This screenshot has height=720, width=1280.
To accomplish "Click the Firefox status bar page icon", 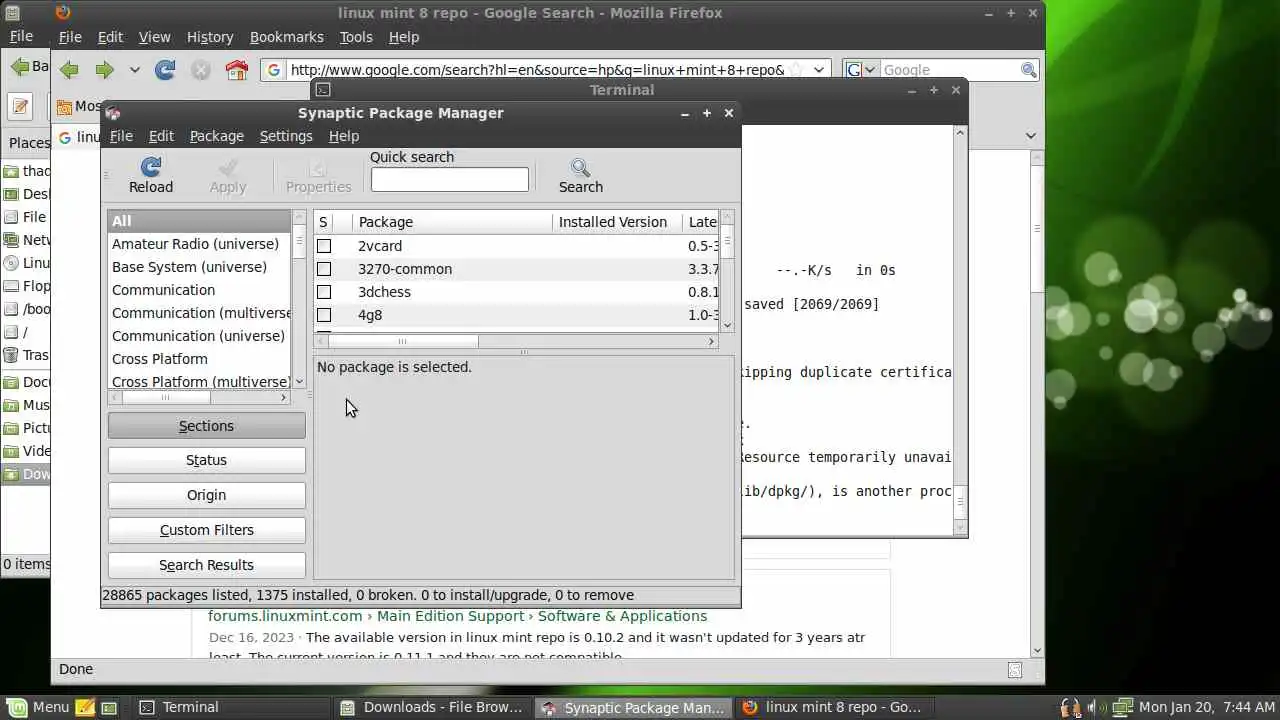I will (1015, 670).
